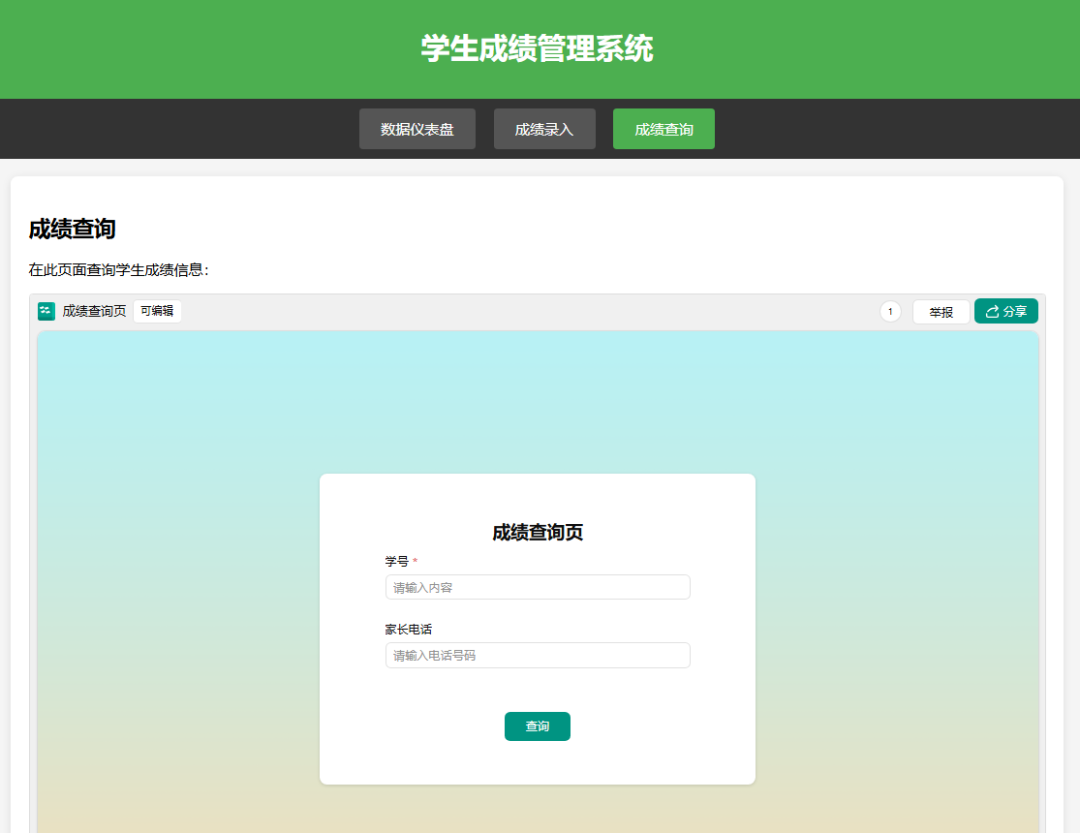Click the 举报 report button
This screenshot has height=833, width=1080.
pyautogui.click(x=940, y=311)
